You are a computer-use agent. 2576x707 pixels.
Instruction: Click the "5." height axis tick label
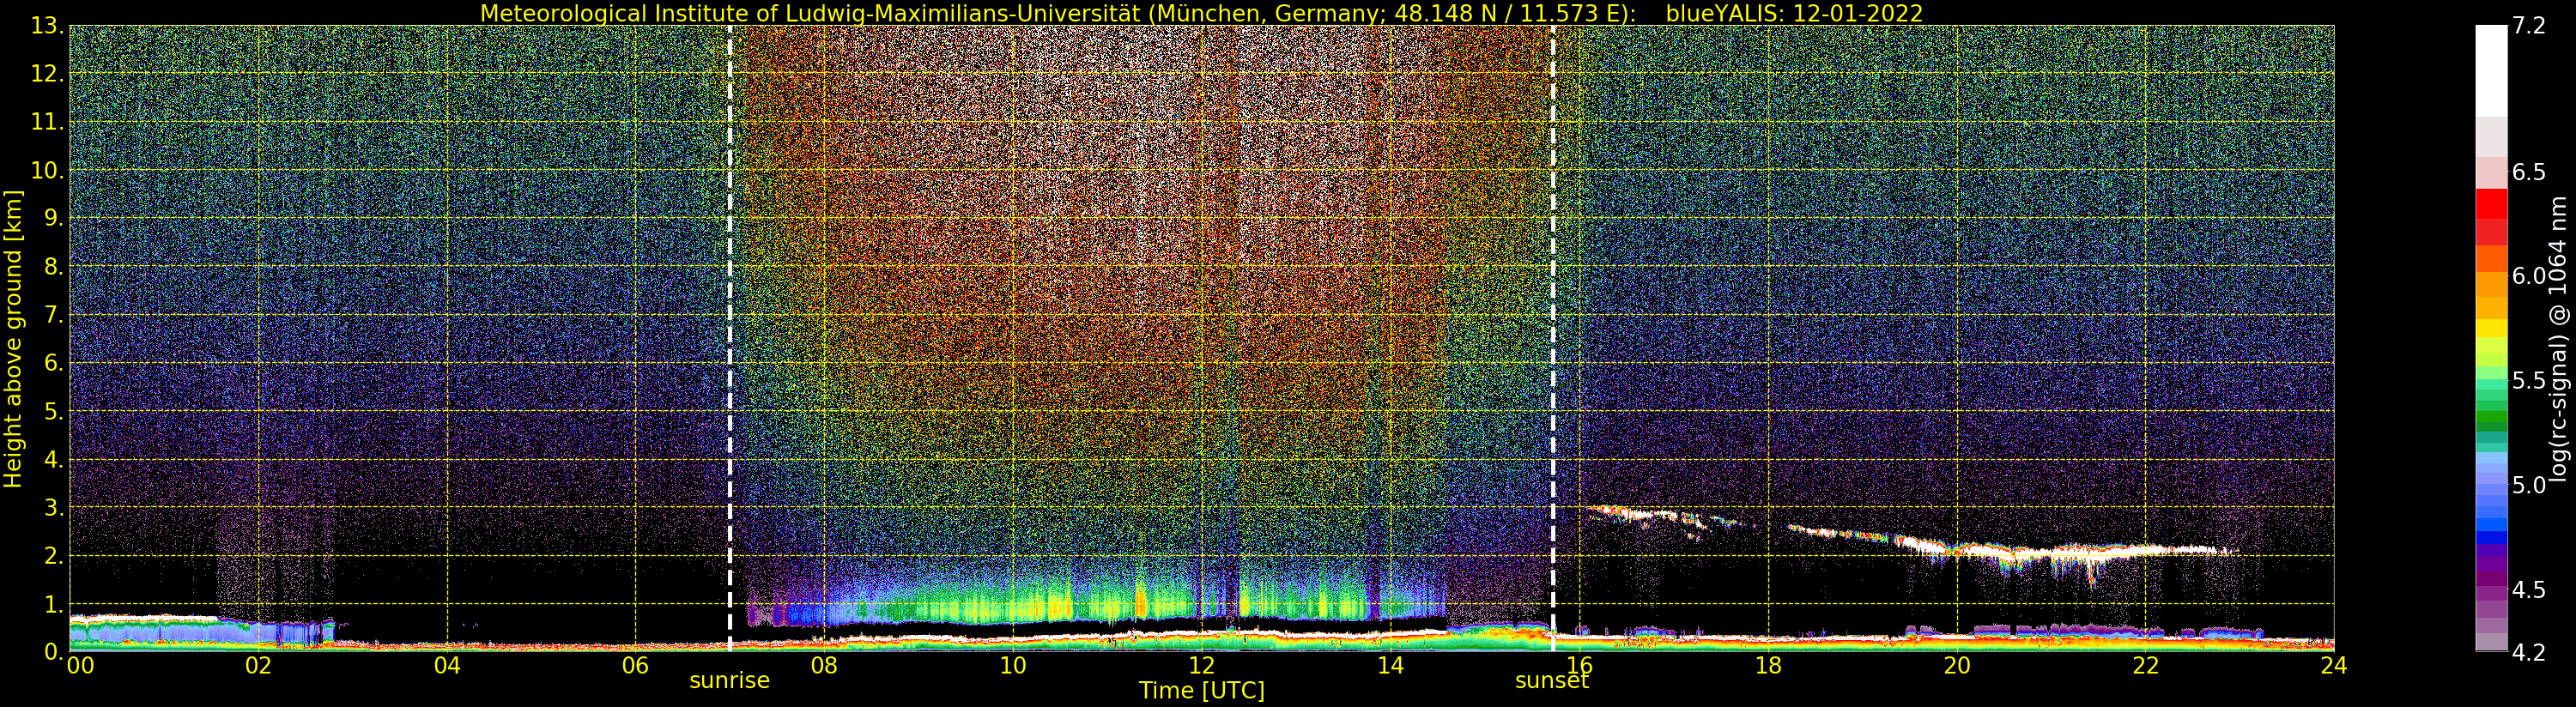54,411
